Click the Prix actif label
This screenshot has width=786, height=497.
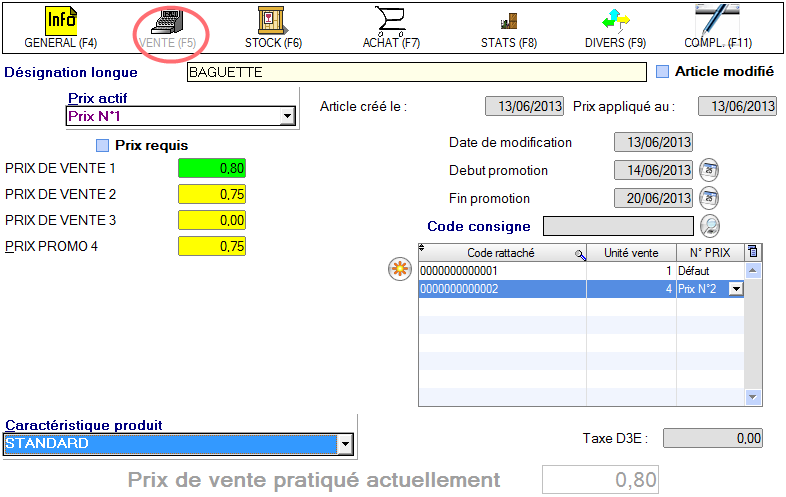(97, 98)
